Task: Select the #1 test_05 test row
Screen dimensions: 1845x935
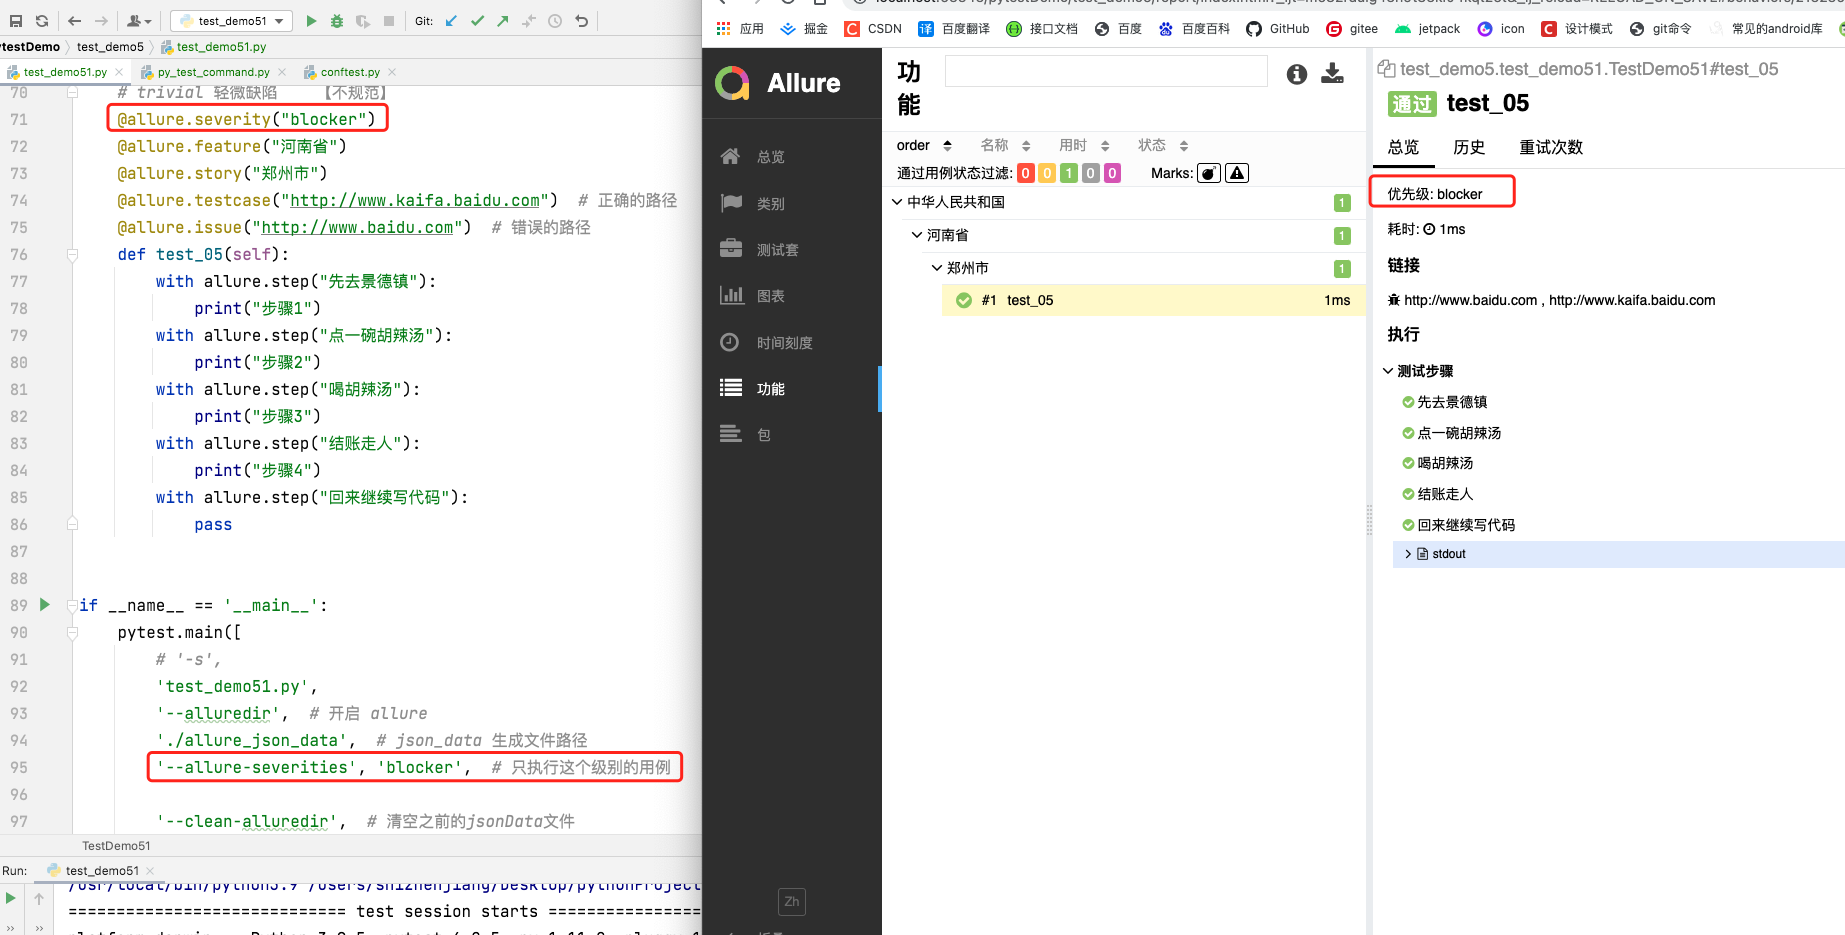Action: pos(1153,300)
